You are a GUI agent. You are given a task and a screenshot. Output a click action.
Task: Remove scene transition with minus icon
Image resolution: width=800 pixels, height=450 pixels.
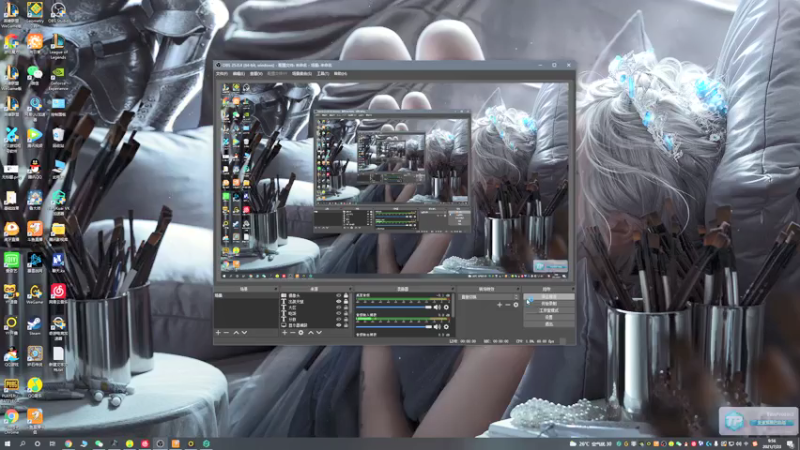click(508, 305)
